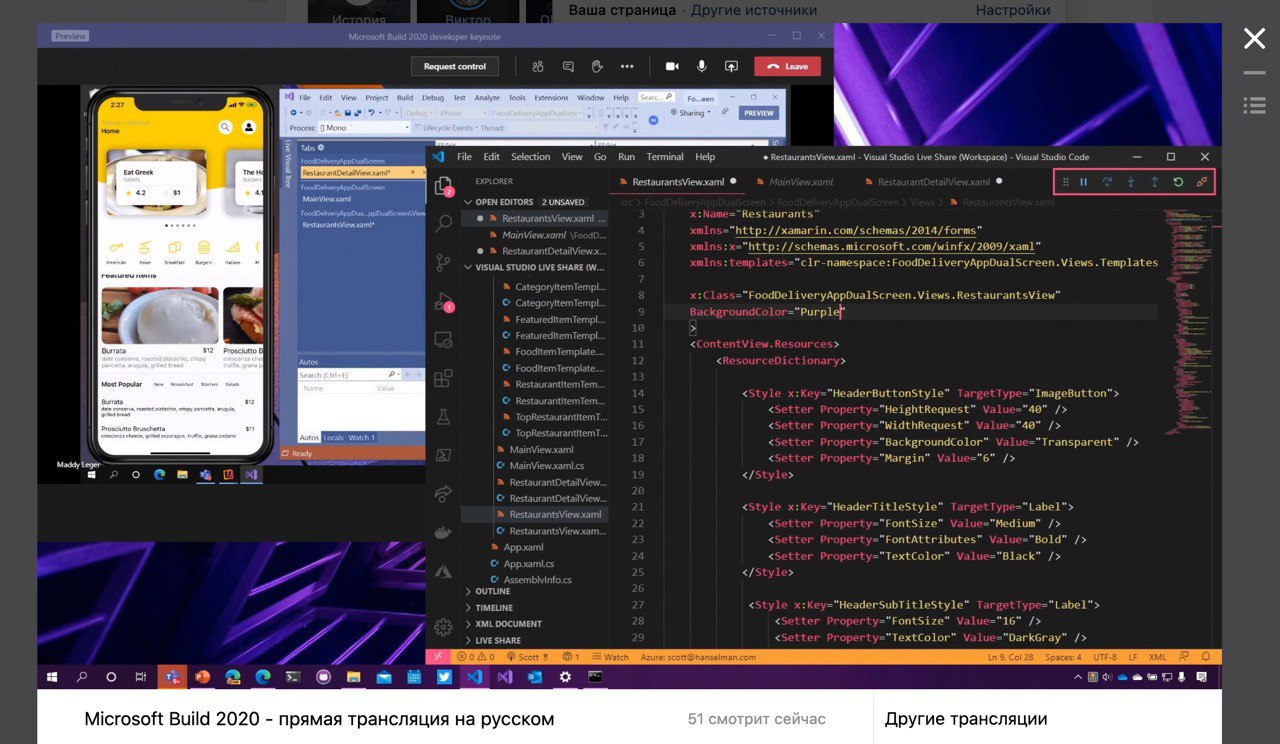
Task: Open the Manage gear in VS Code
Action: click(443, 627)
